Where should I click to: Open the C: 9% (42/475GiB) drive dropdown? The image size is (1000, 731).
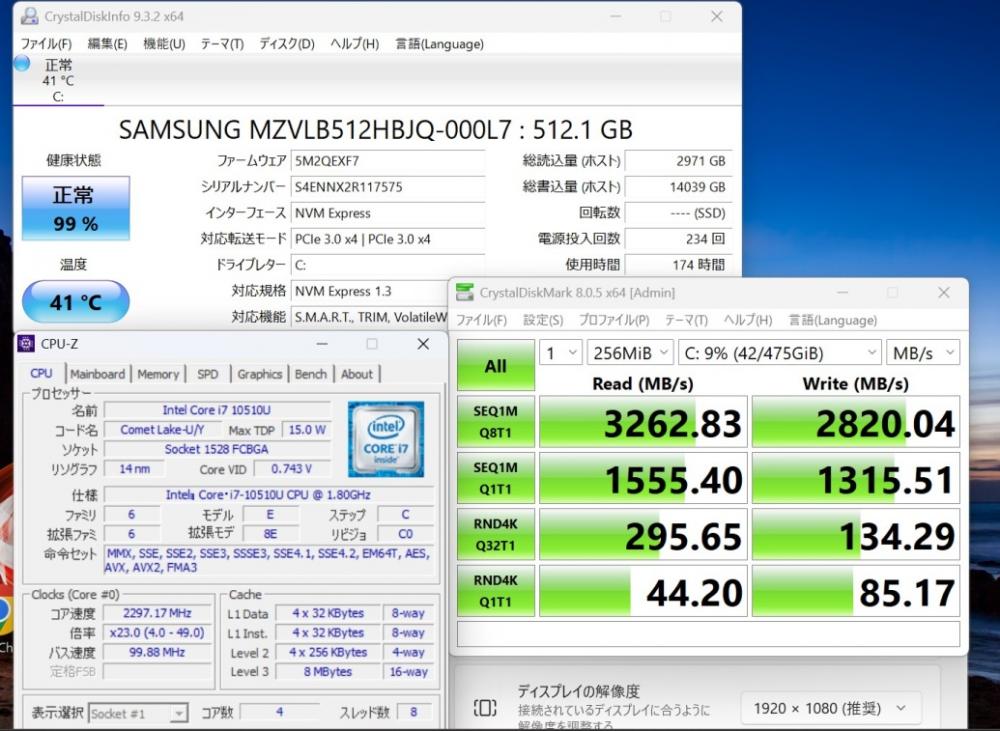point(780,353)
